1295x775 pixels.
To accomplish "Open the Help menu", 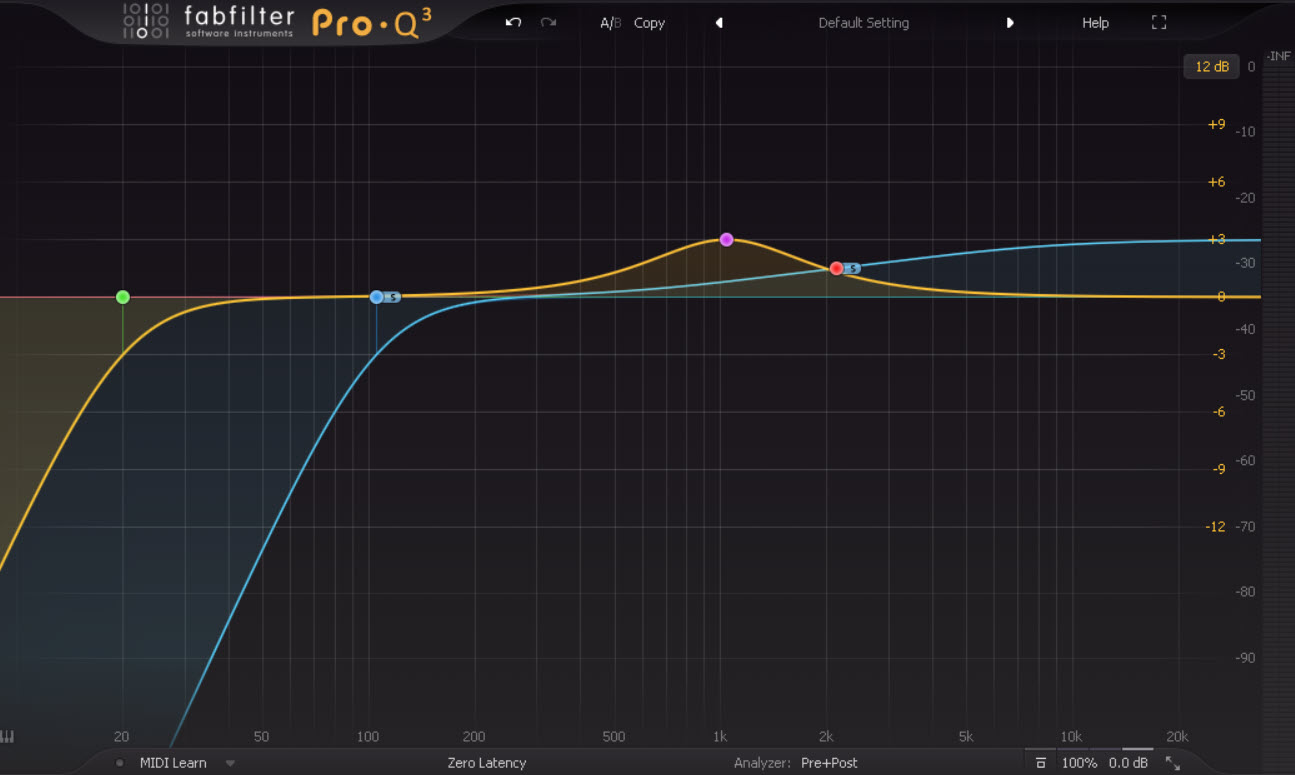I will coord(1095,23).
